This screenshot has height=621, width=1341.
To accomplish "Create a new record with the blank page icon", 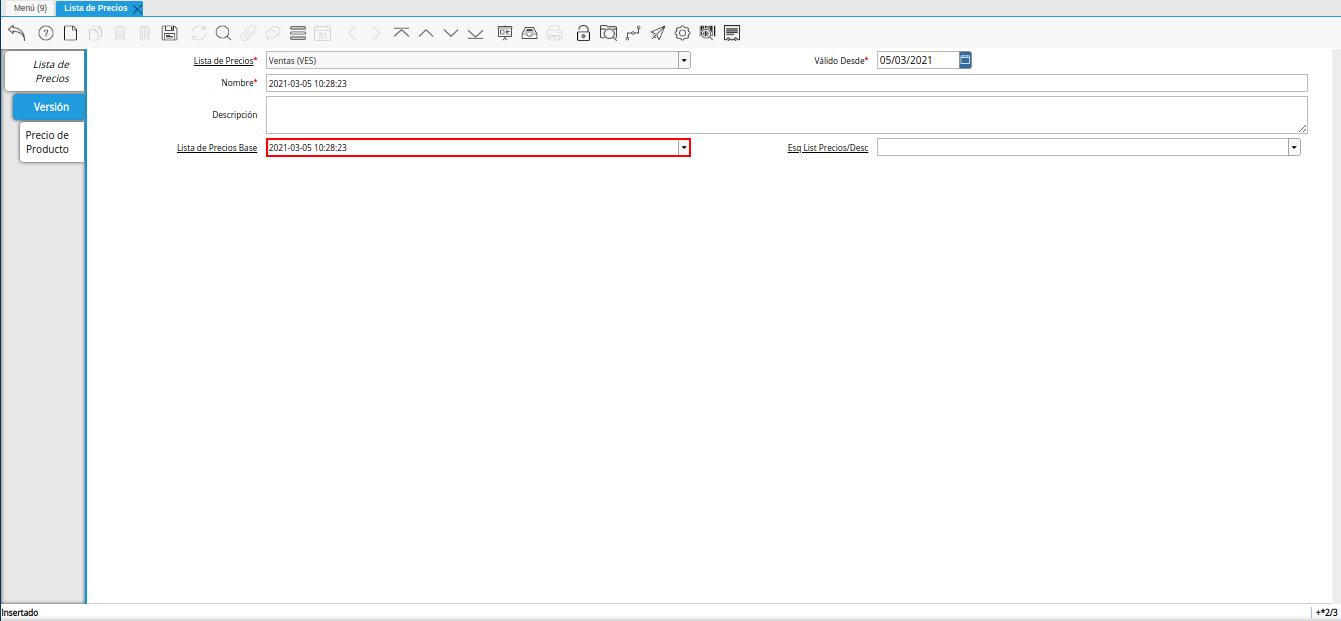I will coord(70,33).
